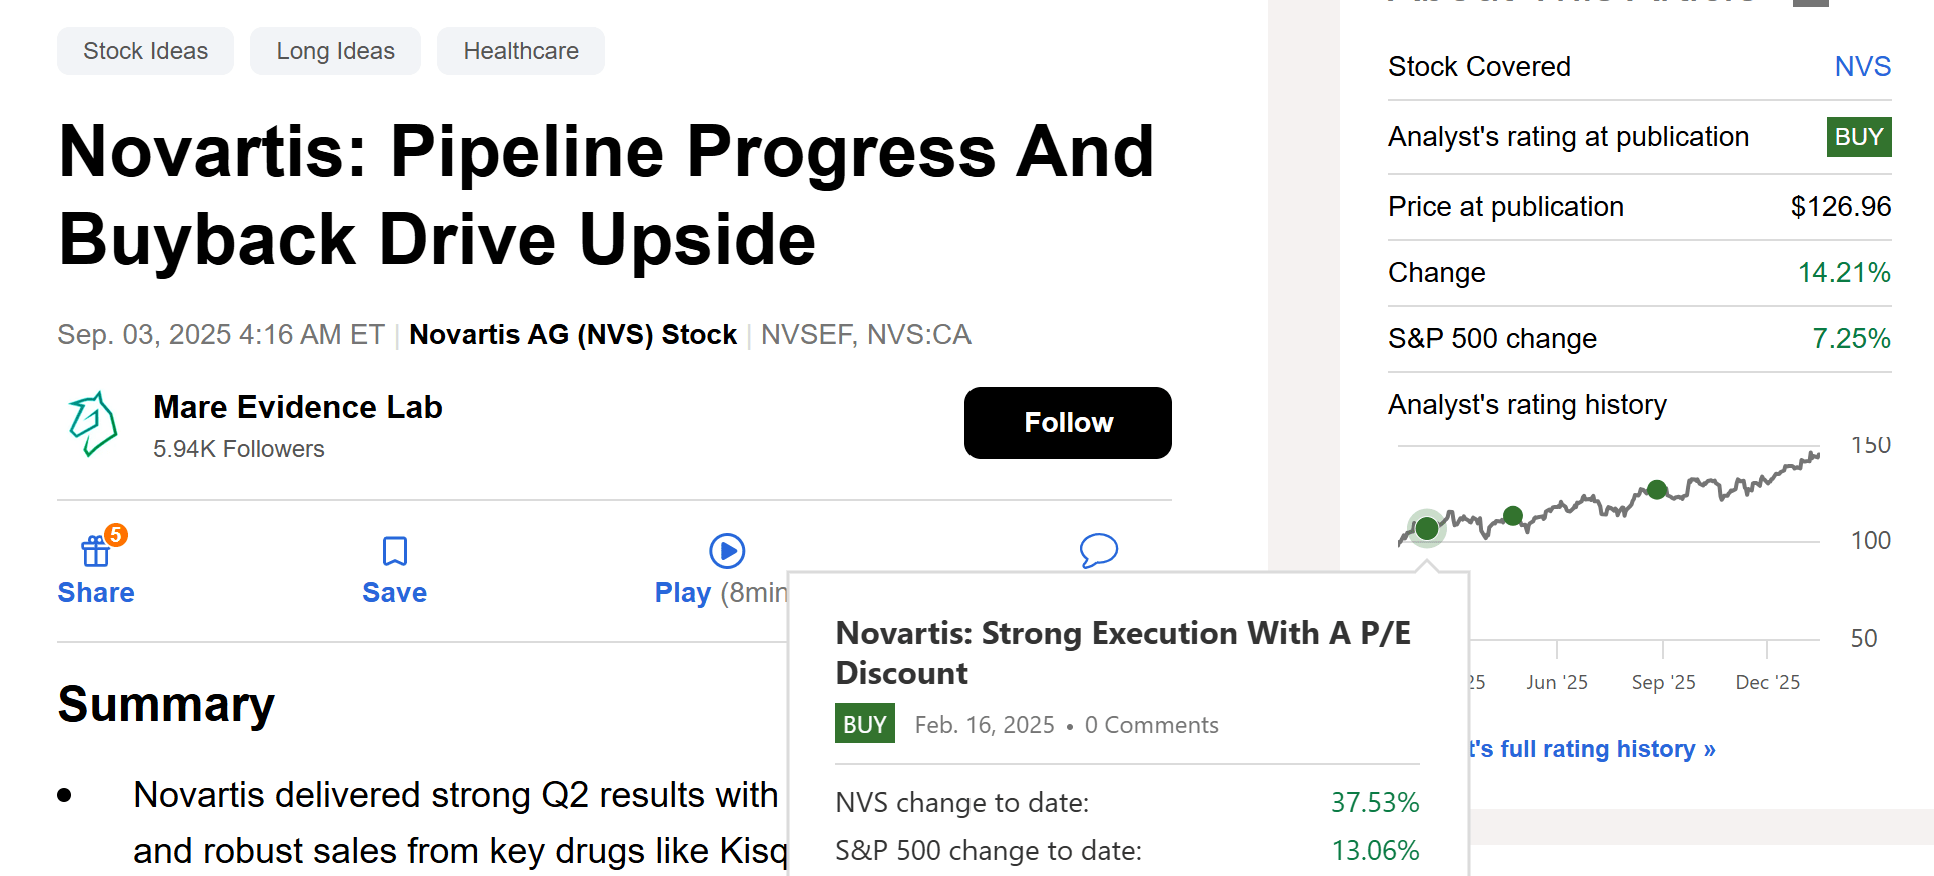
Task: Click the highlighted first rating dot on chart
Action: tap(1427, 528)
